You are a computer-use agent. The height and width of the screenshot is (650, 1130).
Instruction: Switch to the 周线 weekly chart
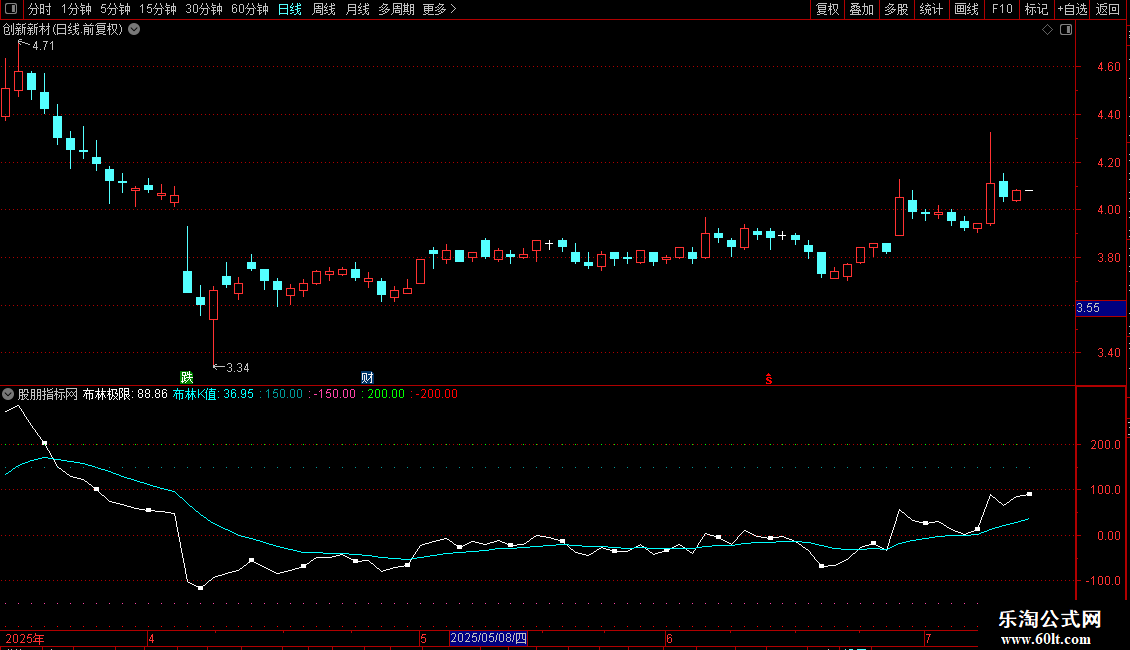(324, 9)
